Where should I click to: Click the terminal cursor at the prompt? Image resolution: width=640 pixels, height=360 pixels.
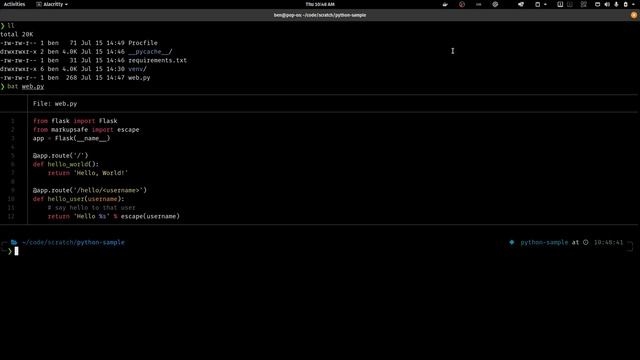(x=16, y=251)
